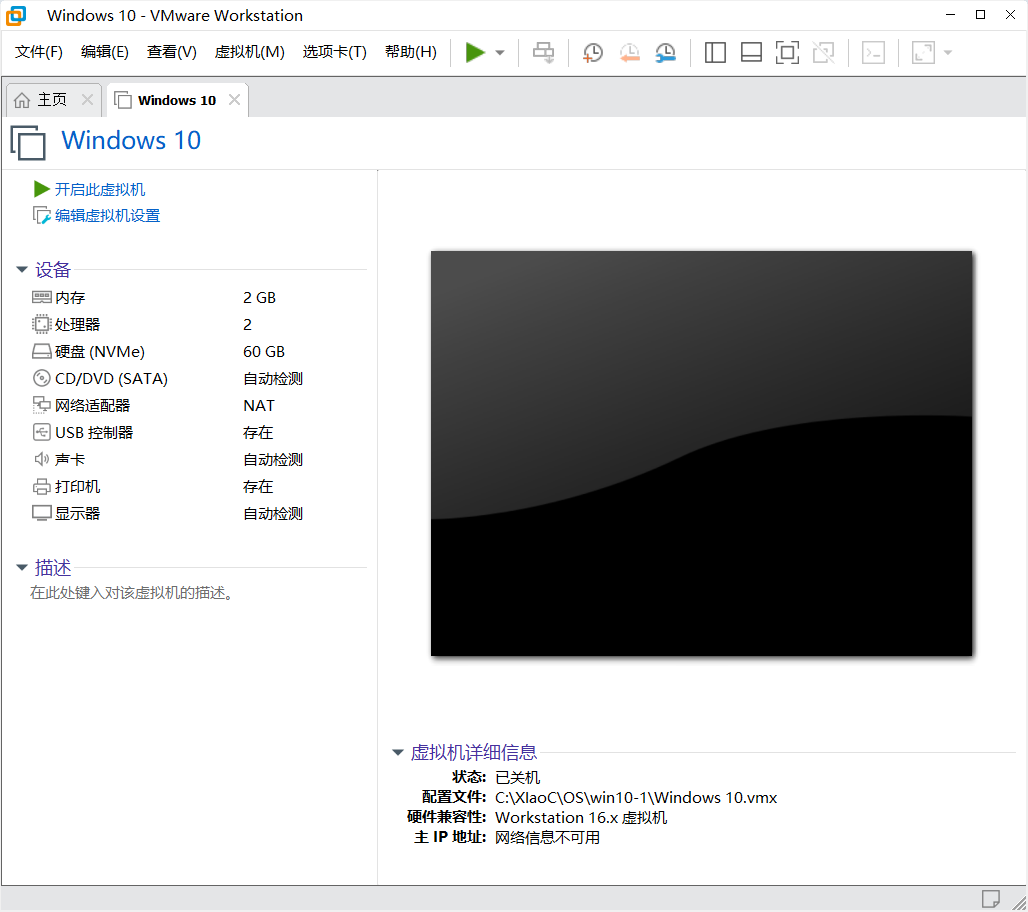
Task: Click the status bar message log icon
Action: (990, 898)
